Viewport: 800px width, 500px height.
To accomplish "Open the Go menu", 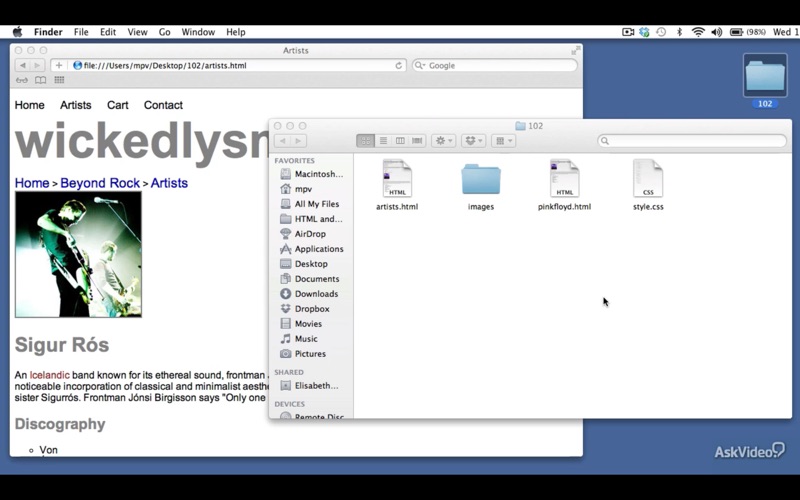I will 164,32.
